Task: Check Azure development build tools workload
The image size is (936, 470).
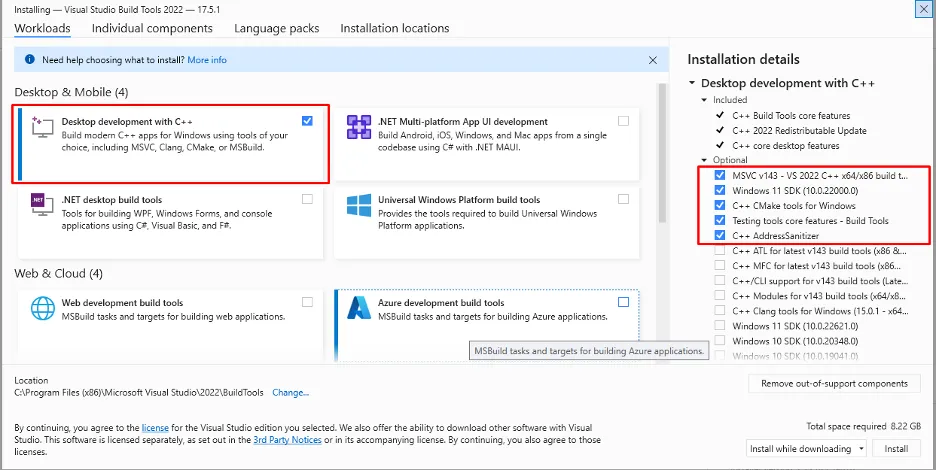Action: tap(623, 302)
